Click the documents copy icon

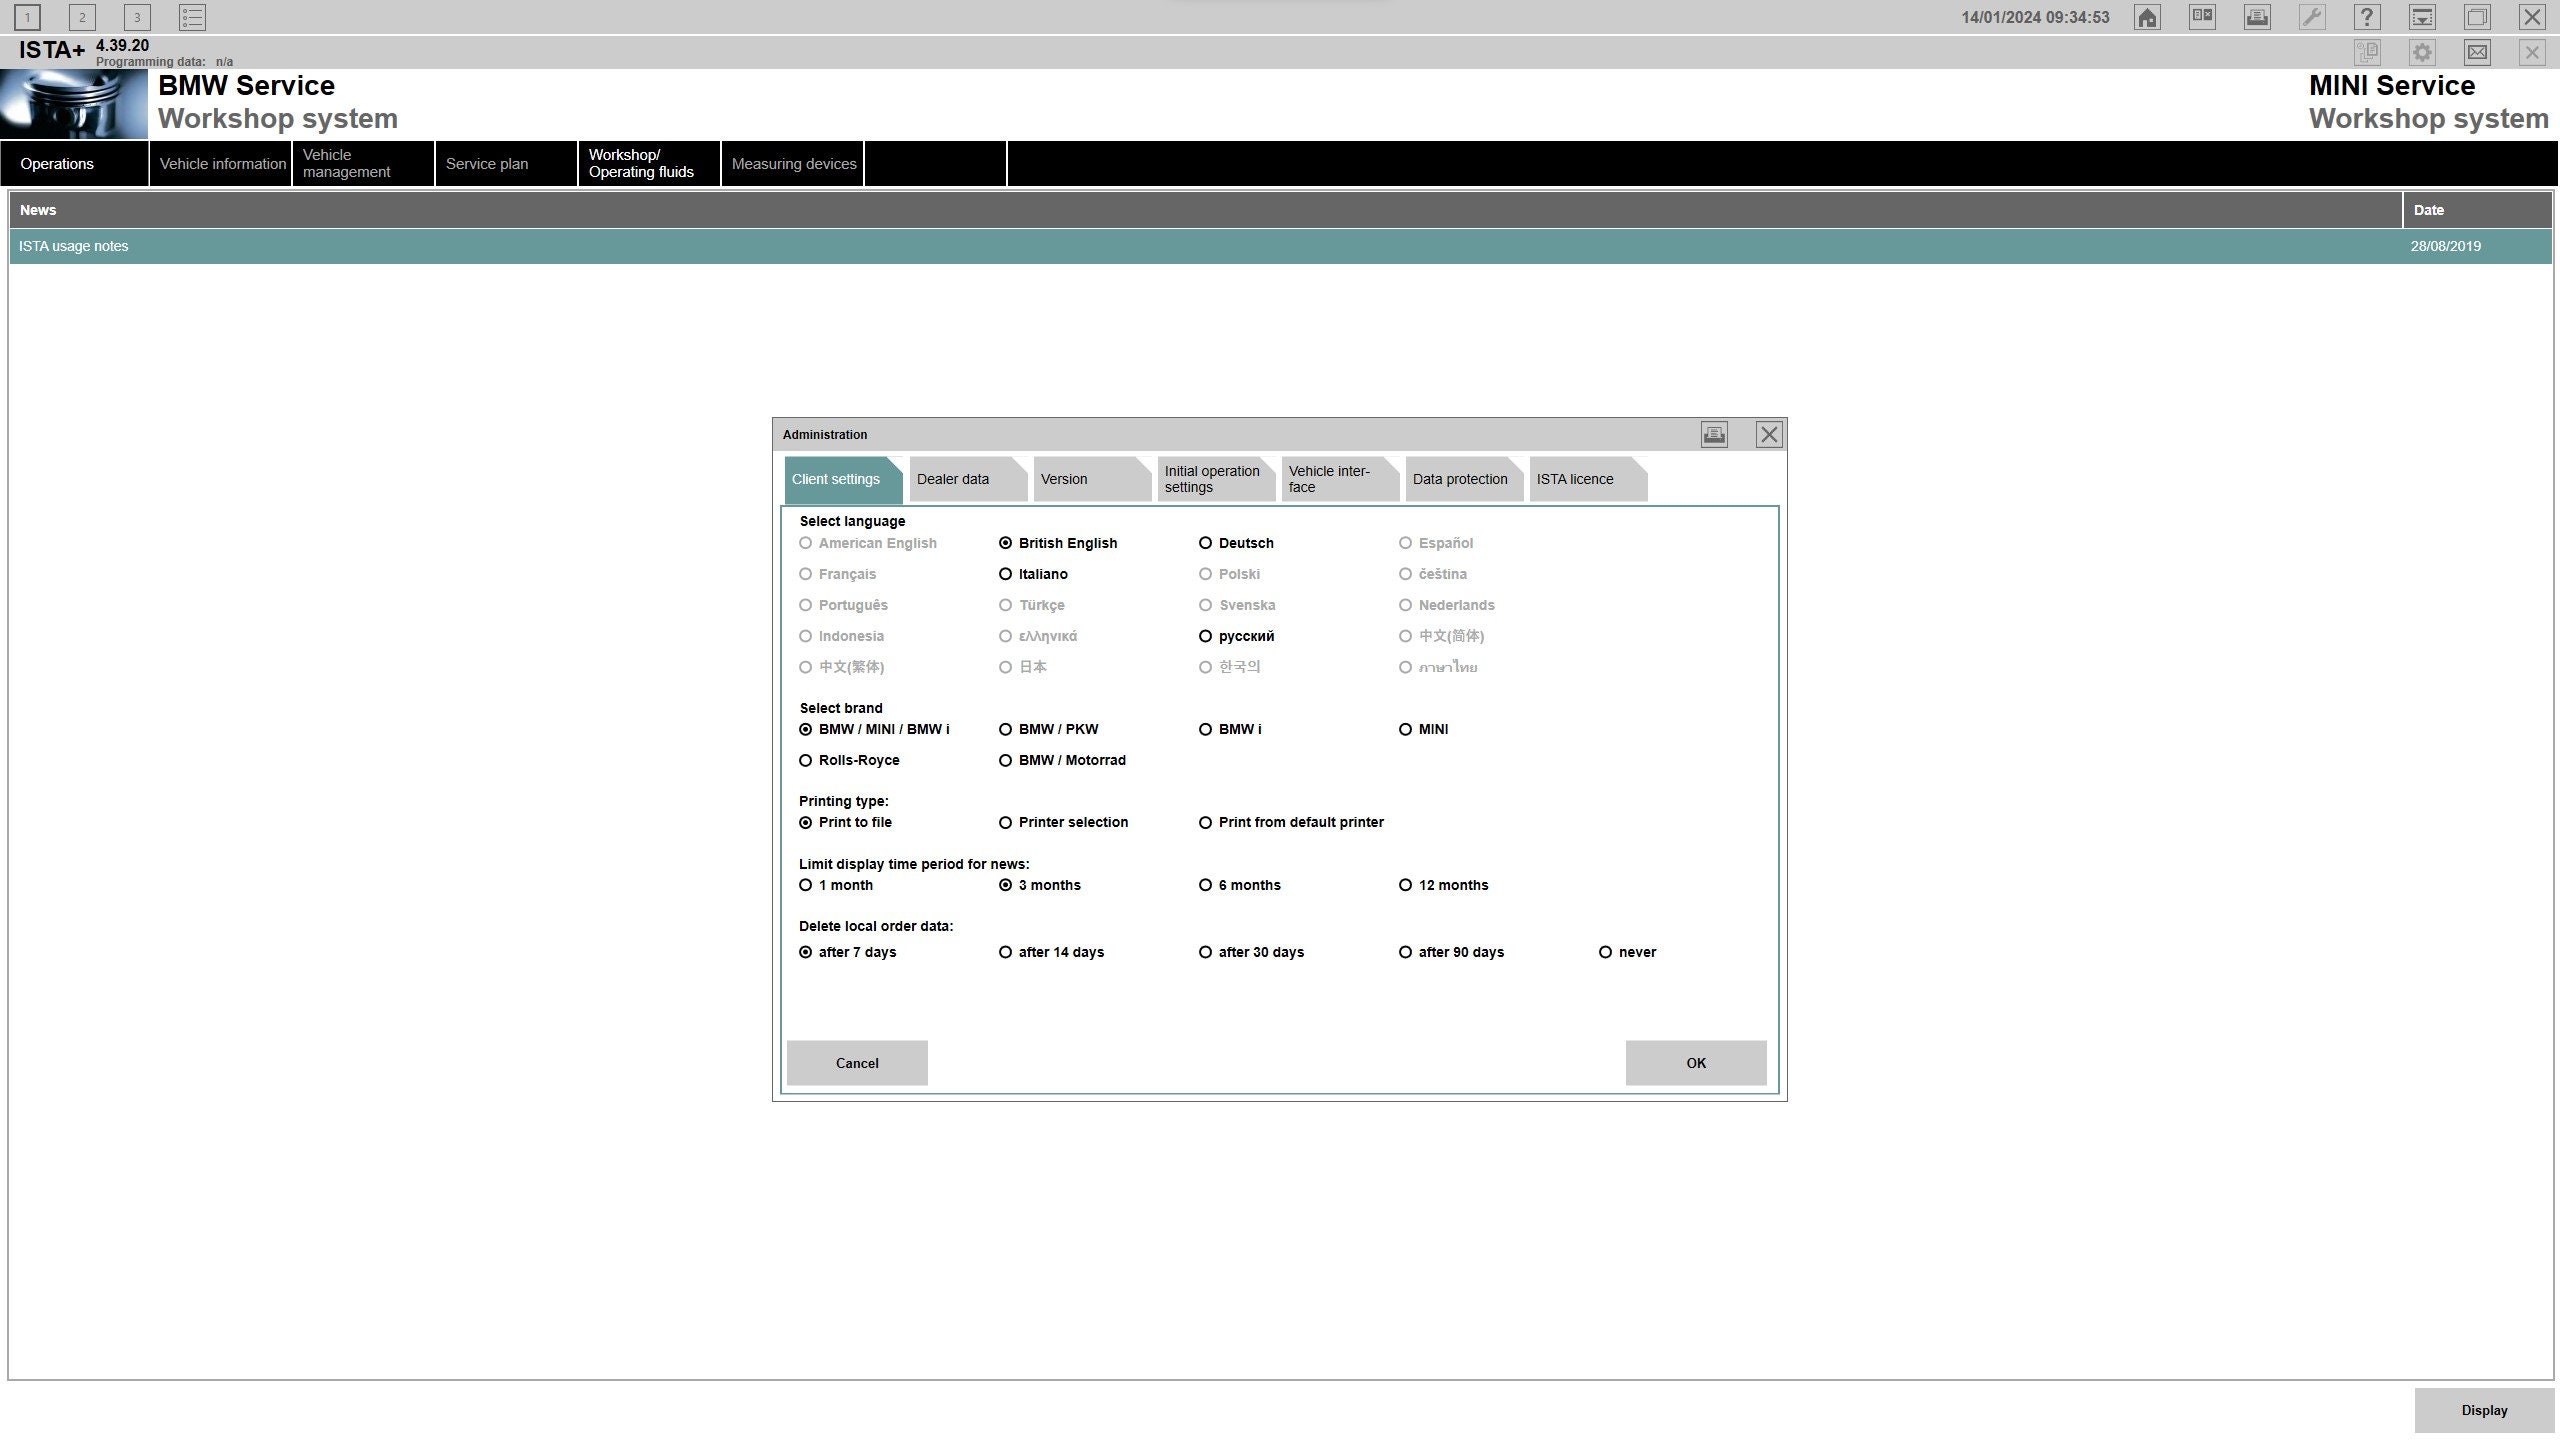tap(2367, 52)
